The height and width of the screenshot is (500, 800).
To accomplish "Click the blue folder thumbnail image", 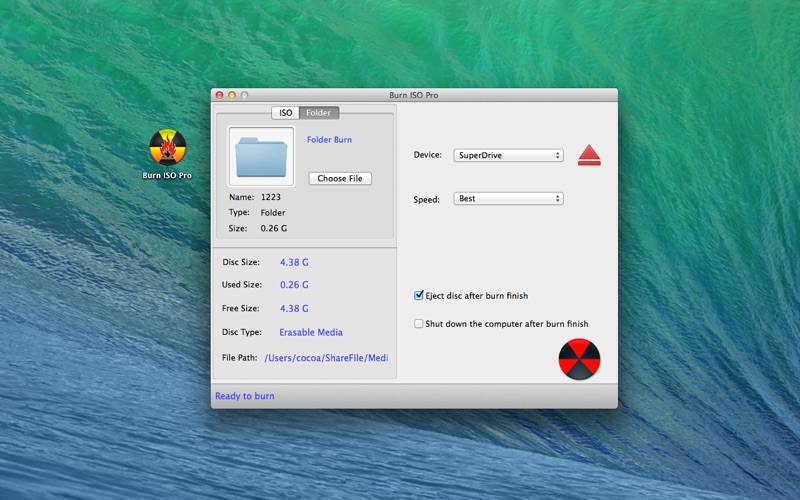I will [x=261, y=157].
